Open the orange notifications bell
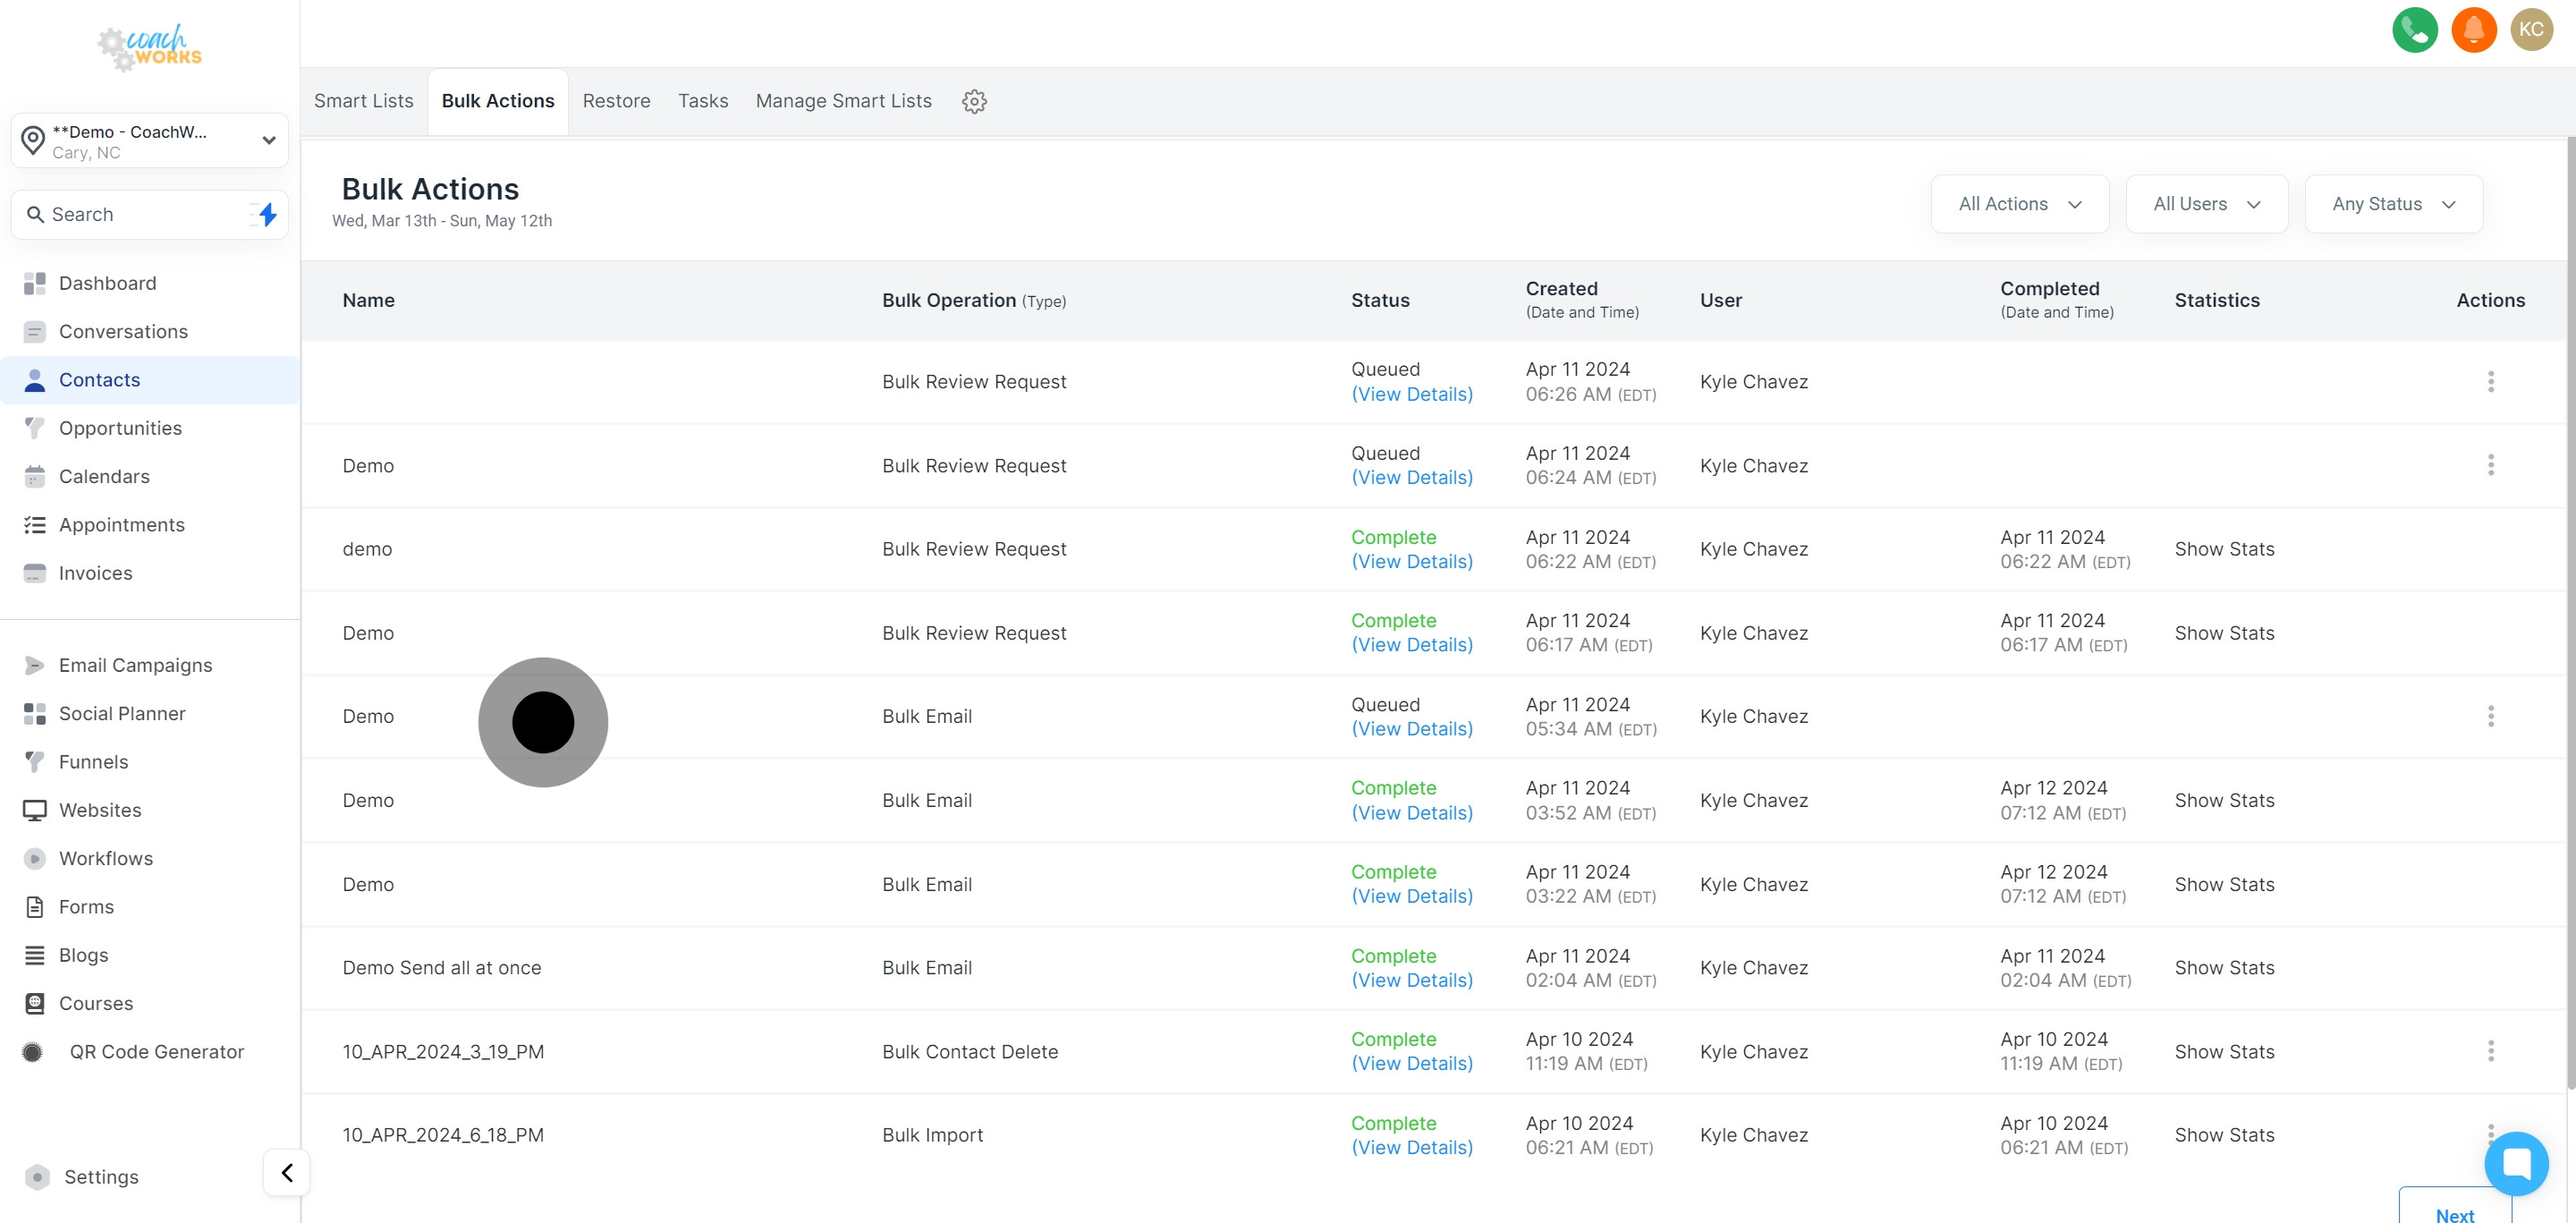 pyautogui.click(x=2473, y=29)
